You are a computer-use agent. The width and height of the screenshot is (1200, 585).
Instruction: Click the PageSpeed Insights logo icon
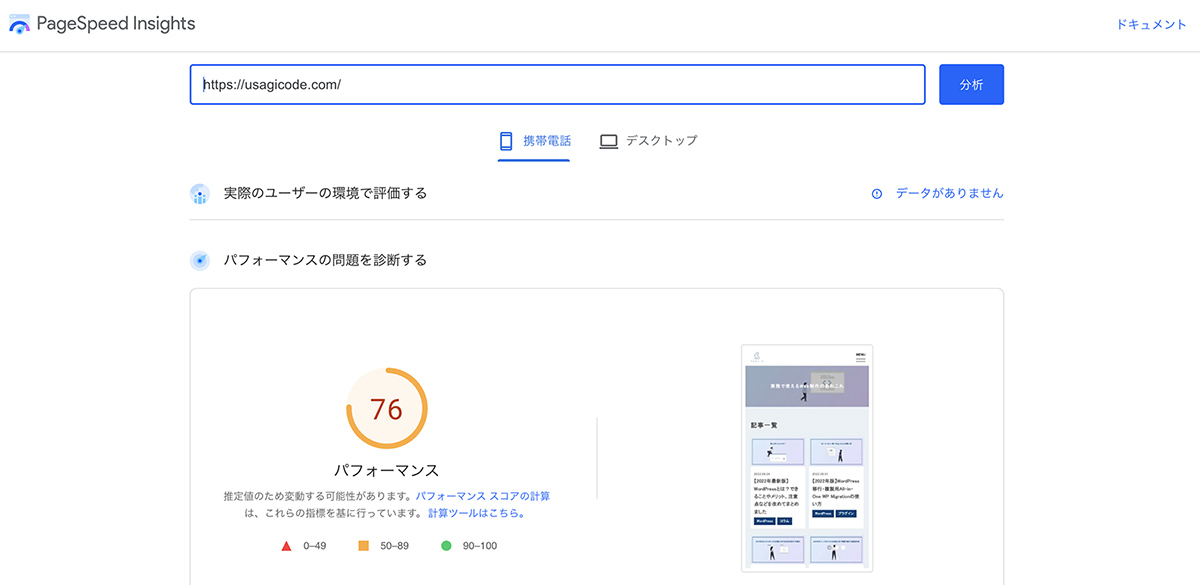18,23
